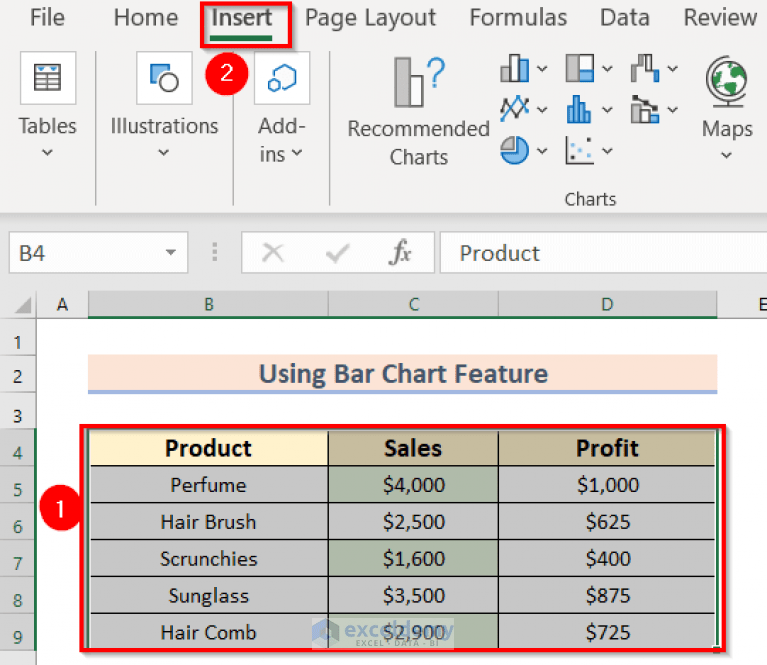
Task: Select column C header
Action: coord(413,305)
